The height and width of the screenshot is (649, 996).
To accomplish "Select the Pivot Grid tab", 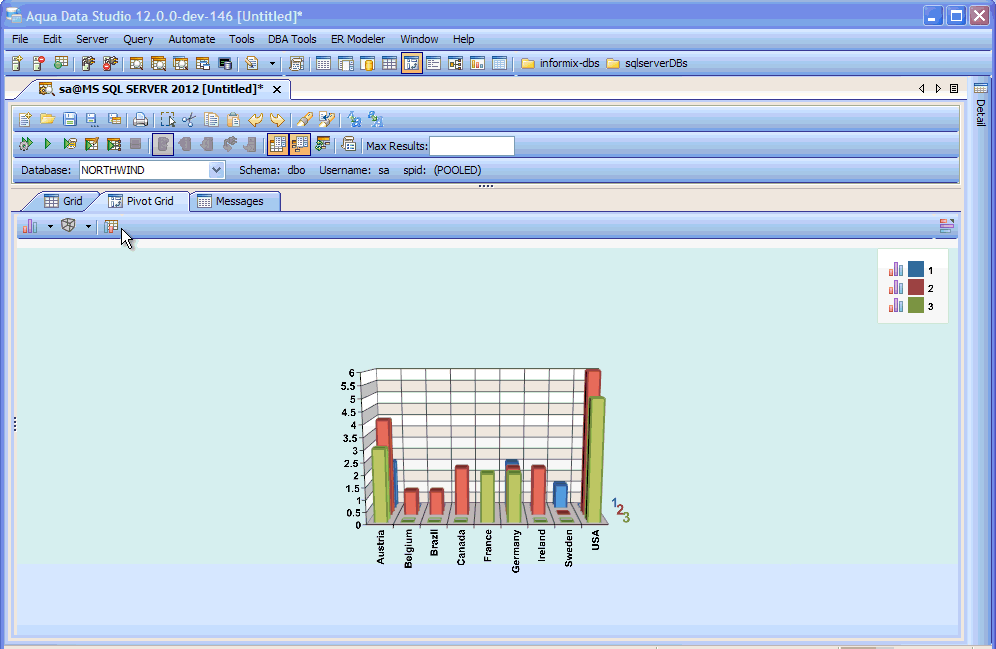I will (x=141, y=201).
